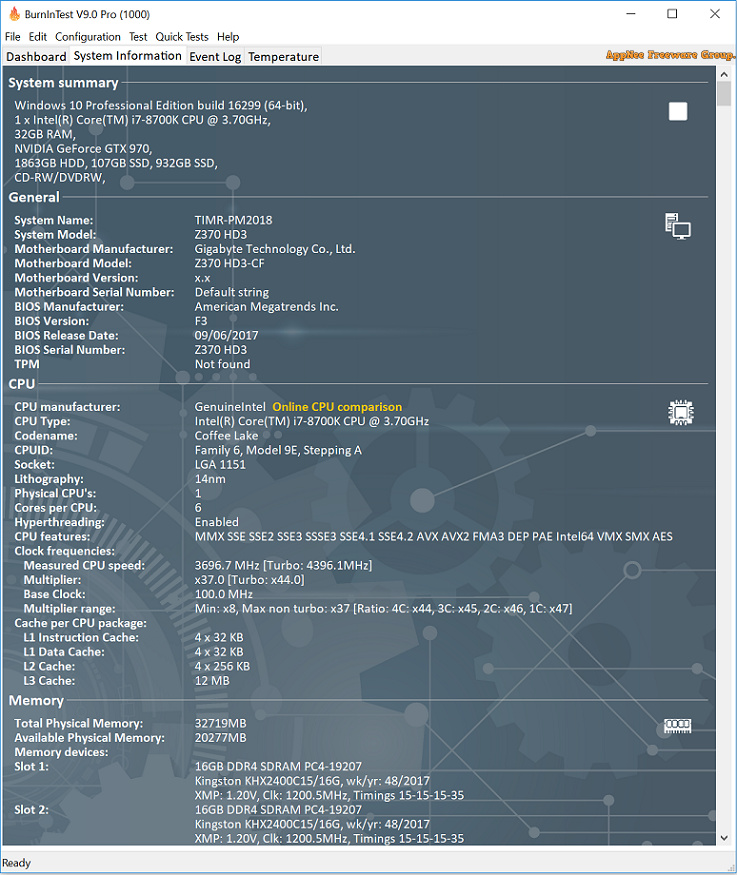
Task: Select the System Information tab
Action: 128,56
